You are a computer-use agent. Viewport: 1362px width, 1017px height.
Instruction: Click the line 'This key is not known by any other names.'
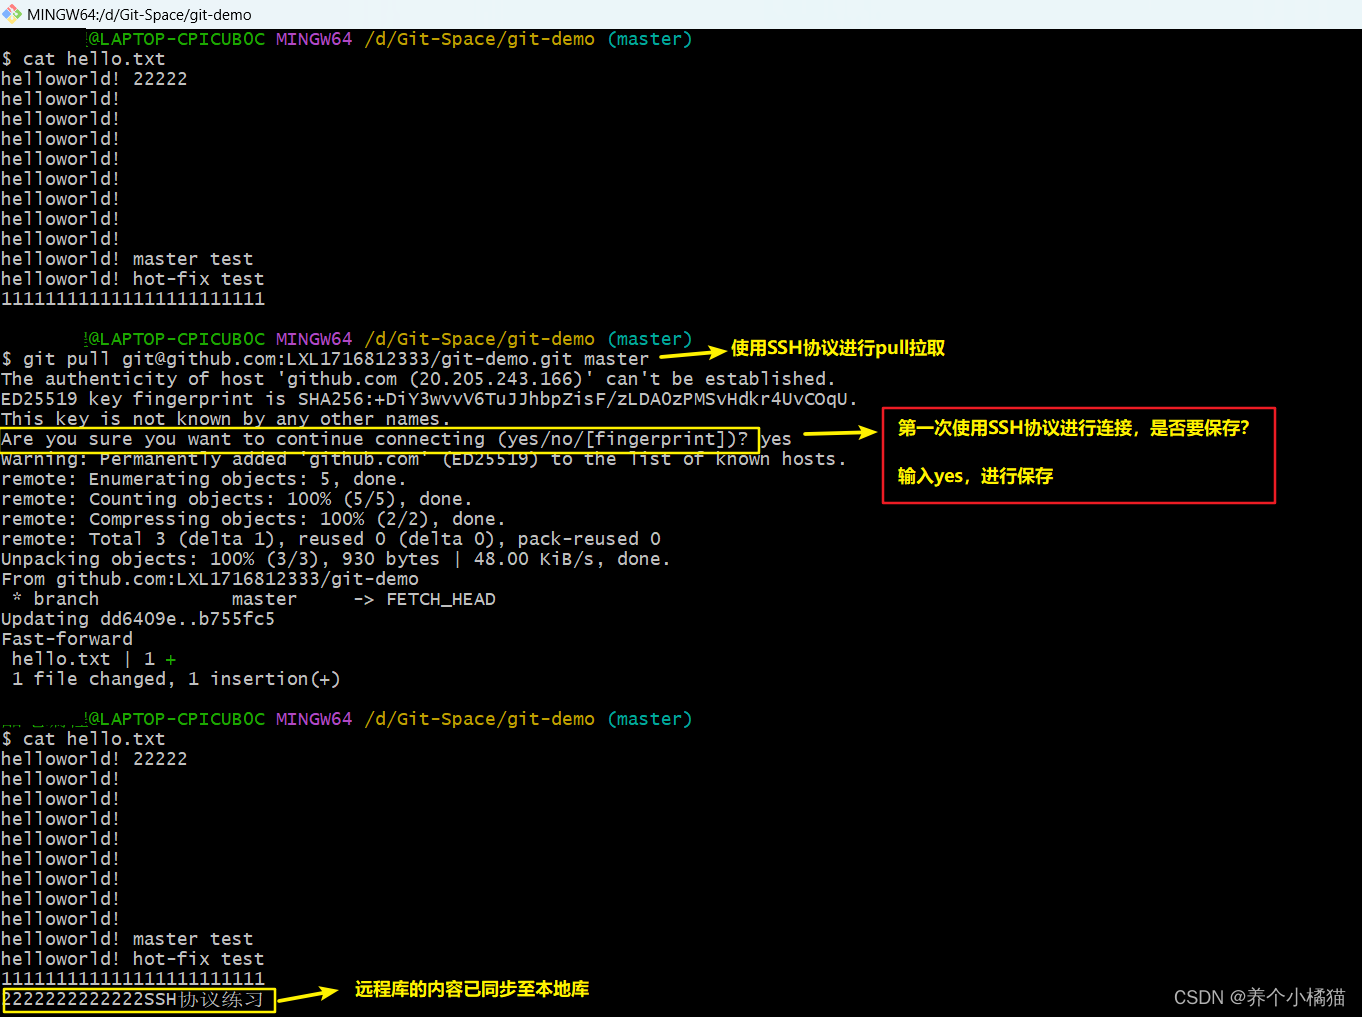coord(226,419)
